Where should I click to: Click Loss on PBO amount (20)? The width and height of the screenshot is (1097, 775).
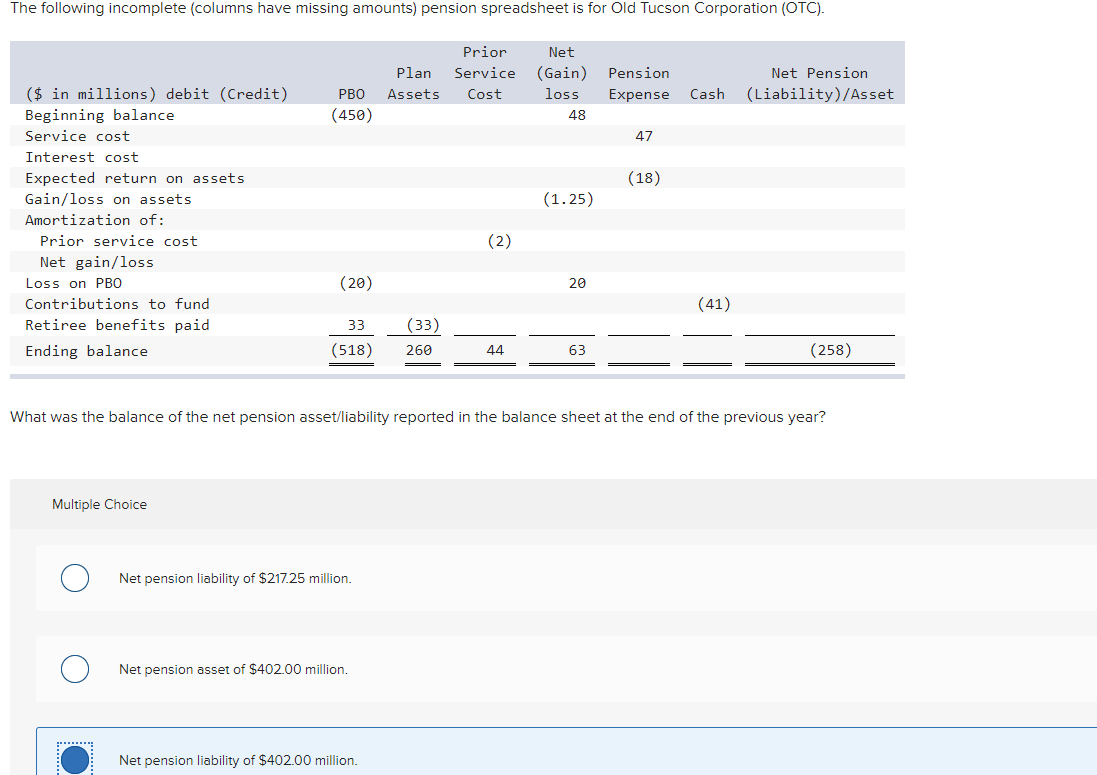pos(578,283)
